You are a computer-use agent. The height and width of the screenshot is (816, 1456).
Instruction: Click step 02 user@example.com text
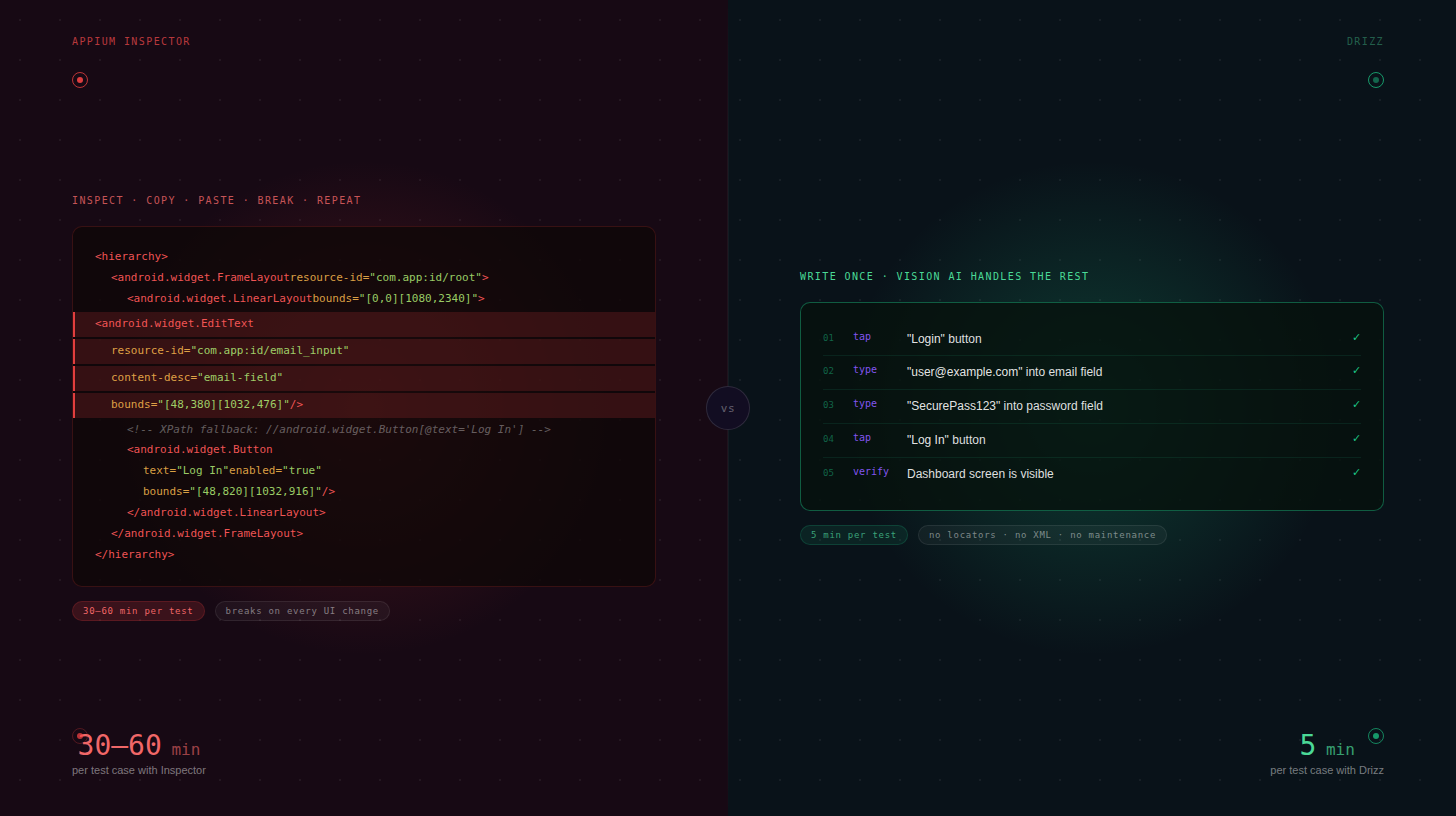(x=1004, y=372)
